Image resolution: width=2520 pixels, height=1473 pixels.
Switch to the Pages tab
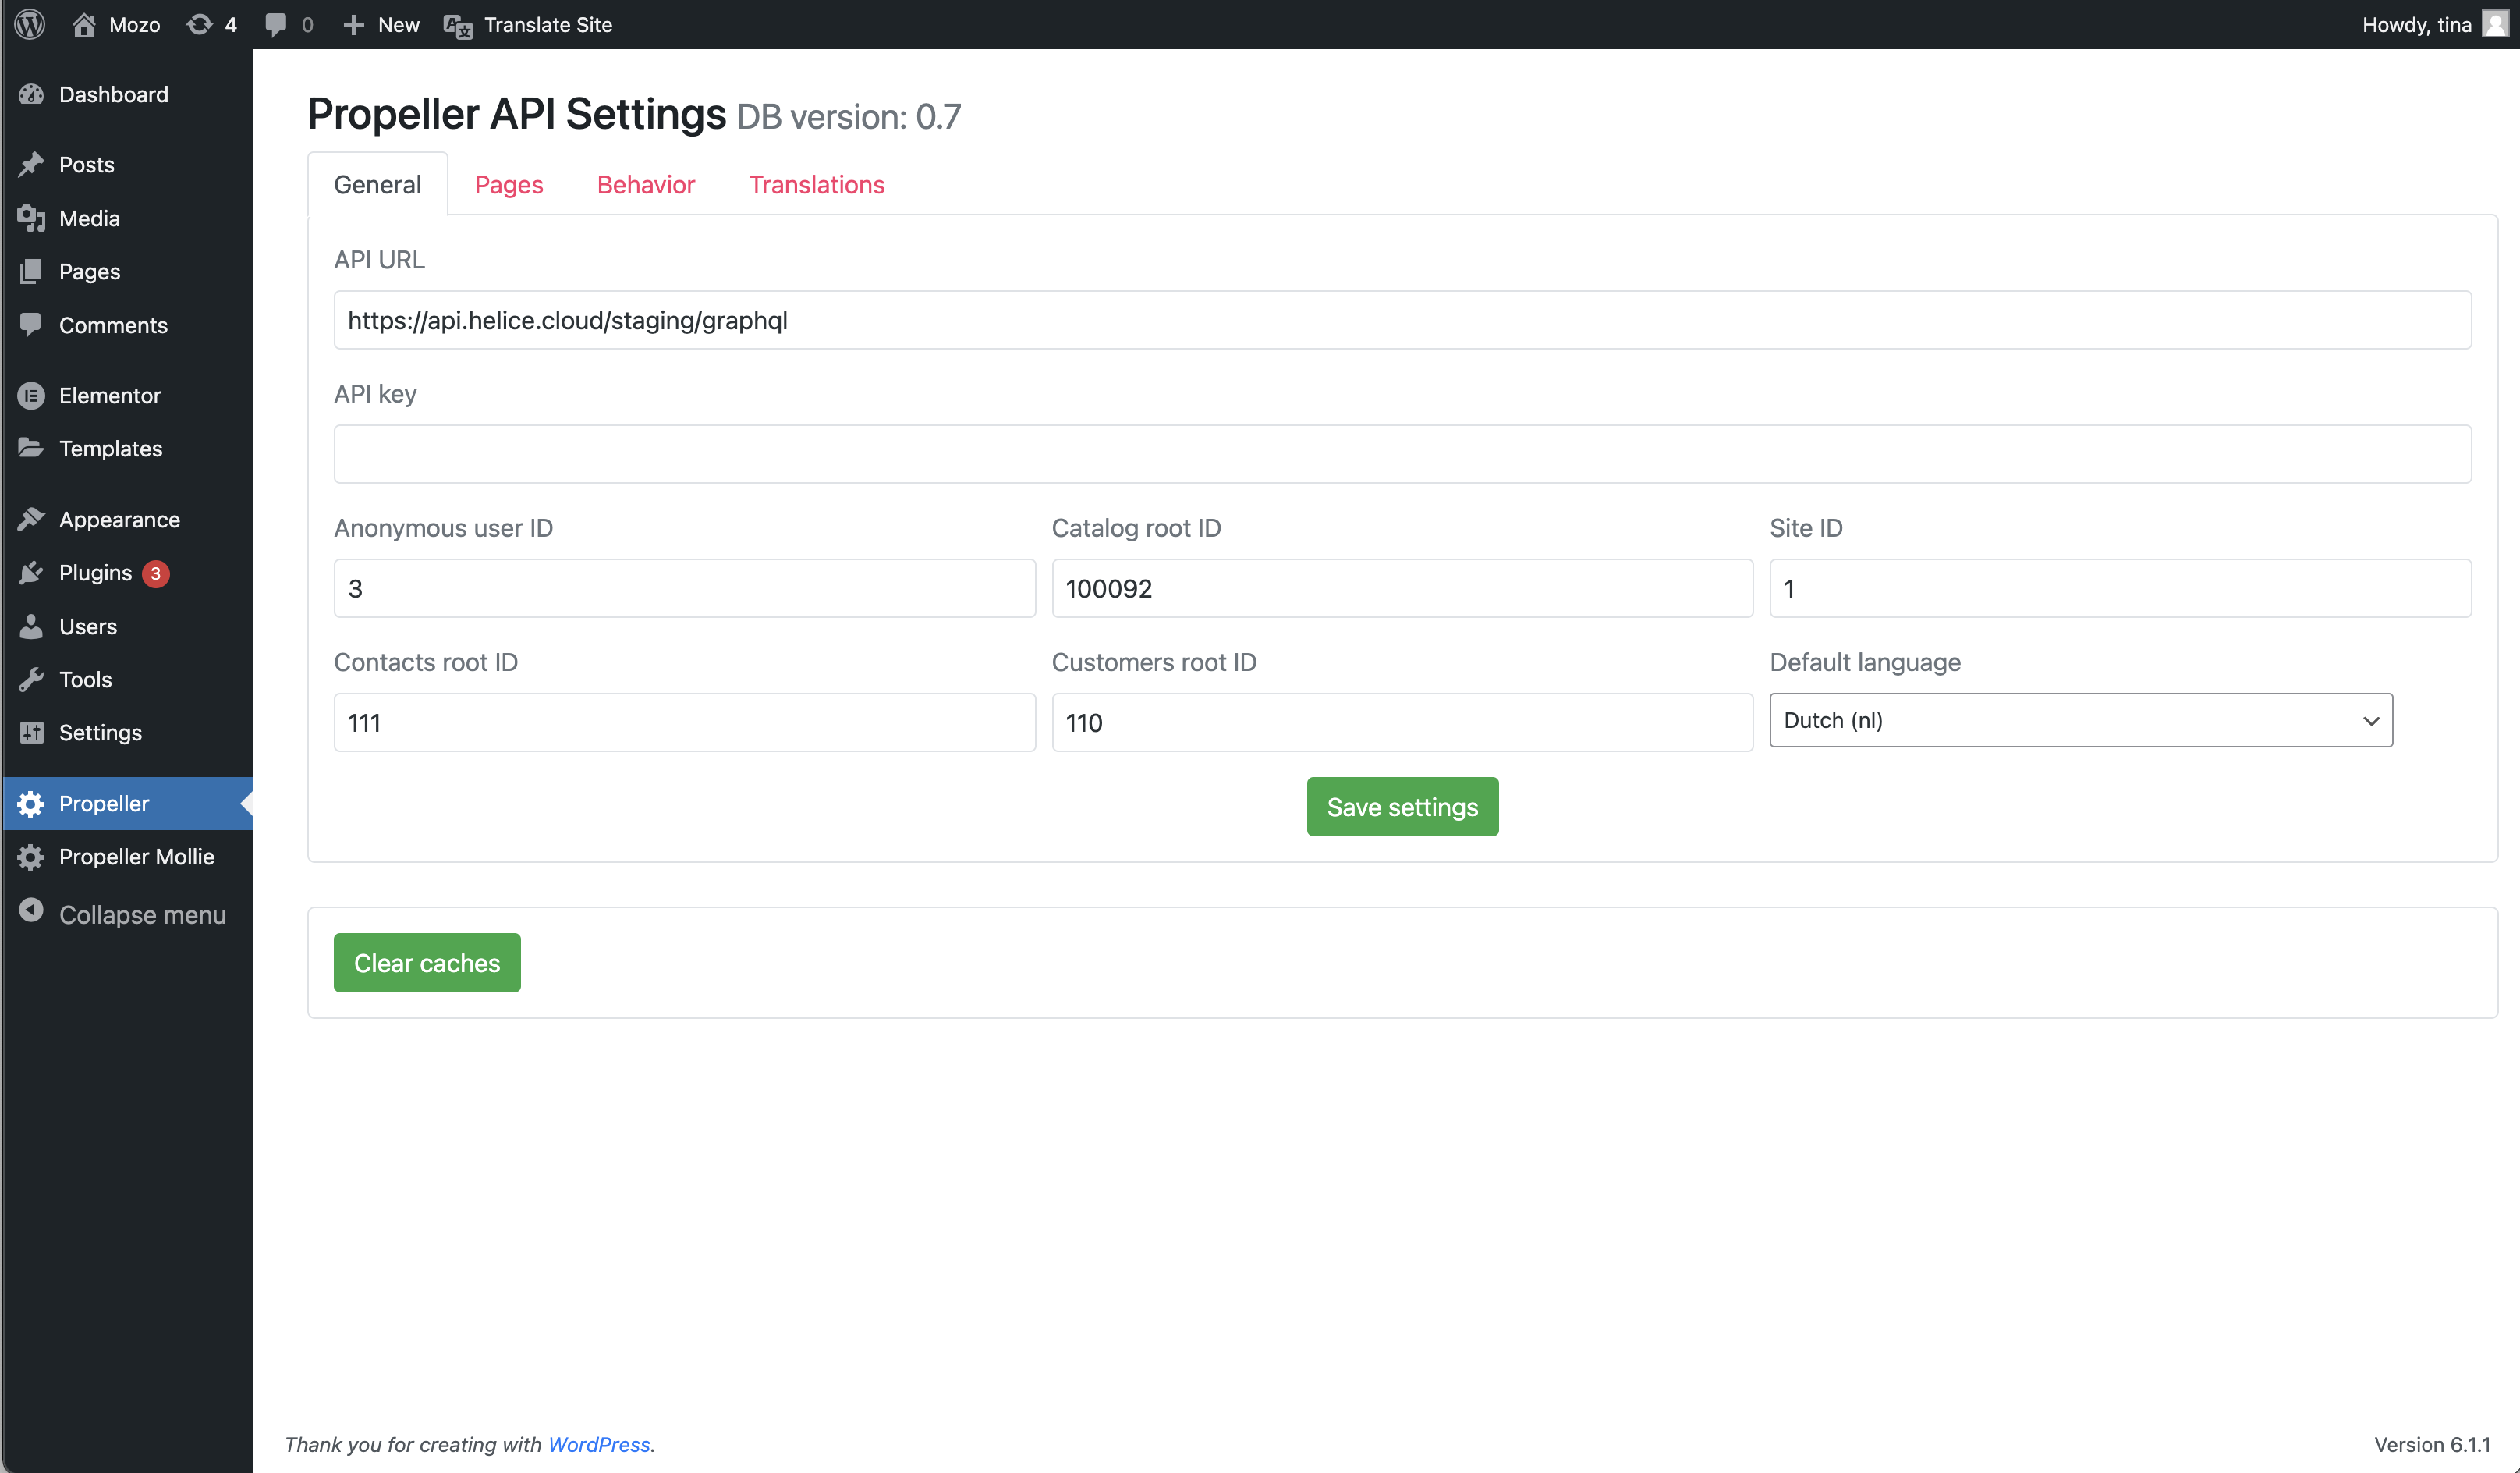(509, 184)
